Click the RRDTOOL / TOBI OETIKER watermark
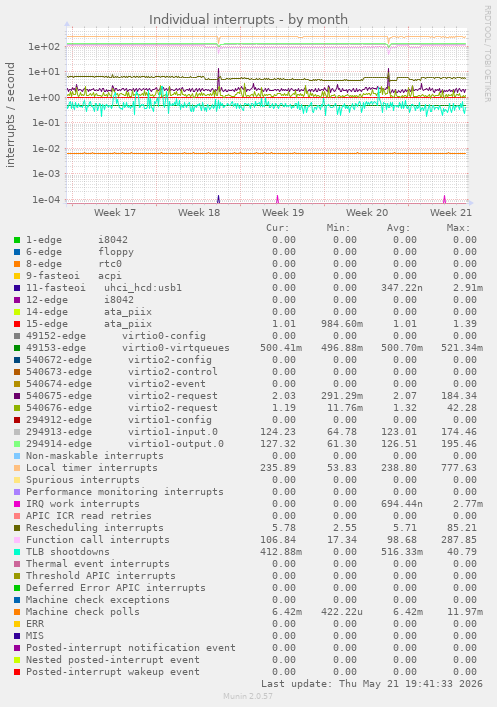This screenshot has width=497, height=707. click(x=488, y=53)
